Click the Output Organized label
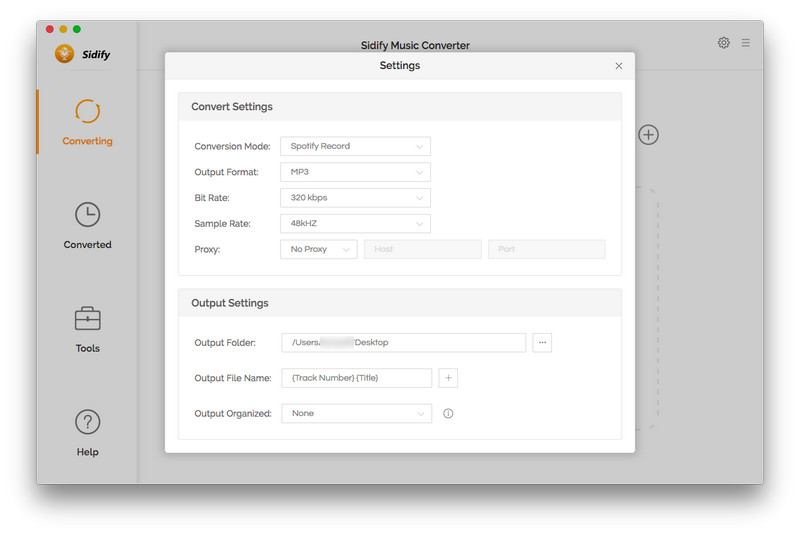This screenshot has width=800, height=536. [233, 414]
